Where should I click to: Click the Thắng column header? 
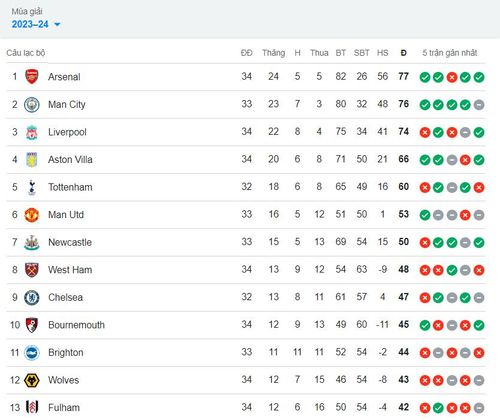pyautogui.click(x=273, y=53)
